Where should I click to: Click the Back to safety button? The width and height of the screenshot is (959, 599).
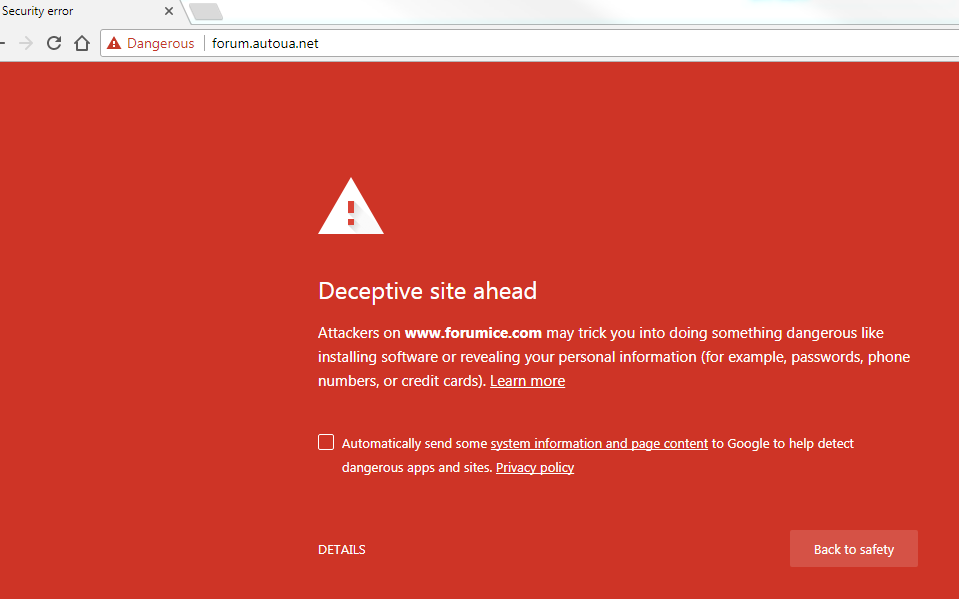(x=854, y=549)
